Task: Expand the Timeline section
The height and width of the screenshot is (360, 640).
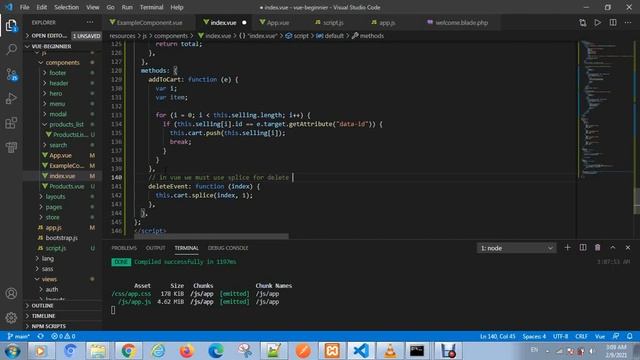Action: point(43,316)
